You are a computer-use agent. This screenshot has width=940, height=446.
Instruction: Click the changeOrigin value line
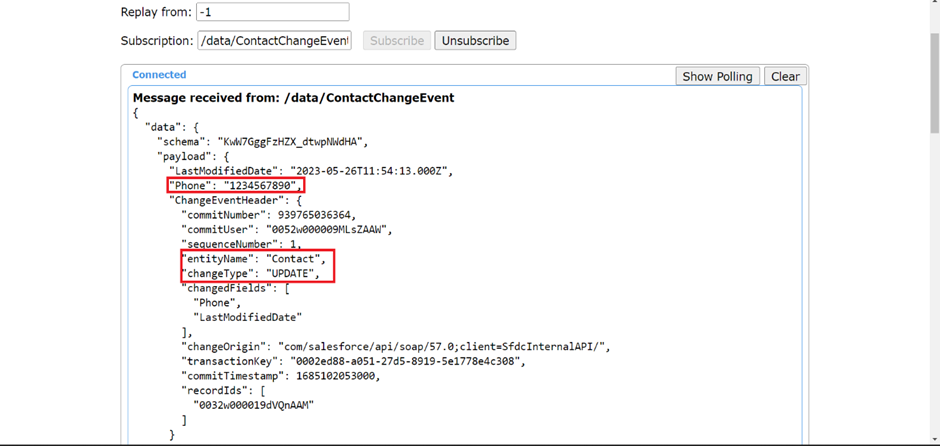395,346
